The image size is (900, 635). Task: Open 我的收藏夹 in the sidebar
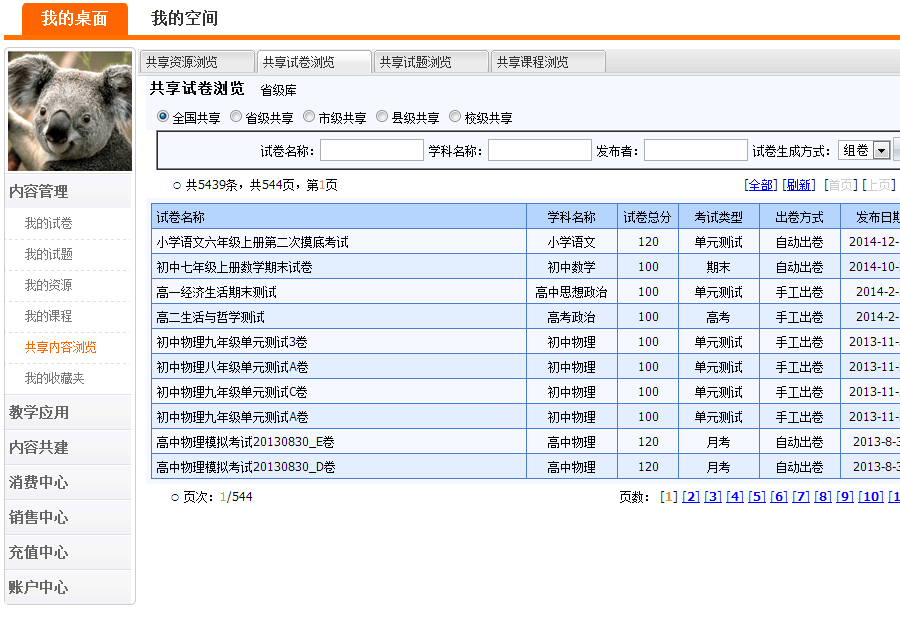click(x=55, y=379)
